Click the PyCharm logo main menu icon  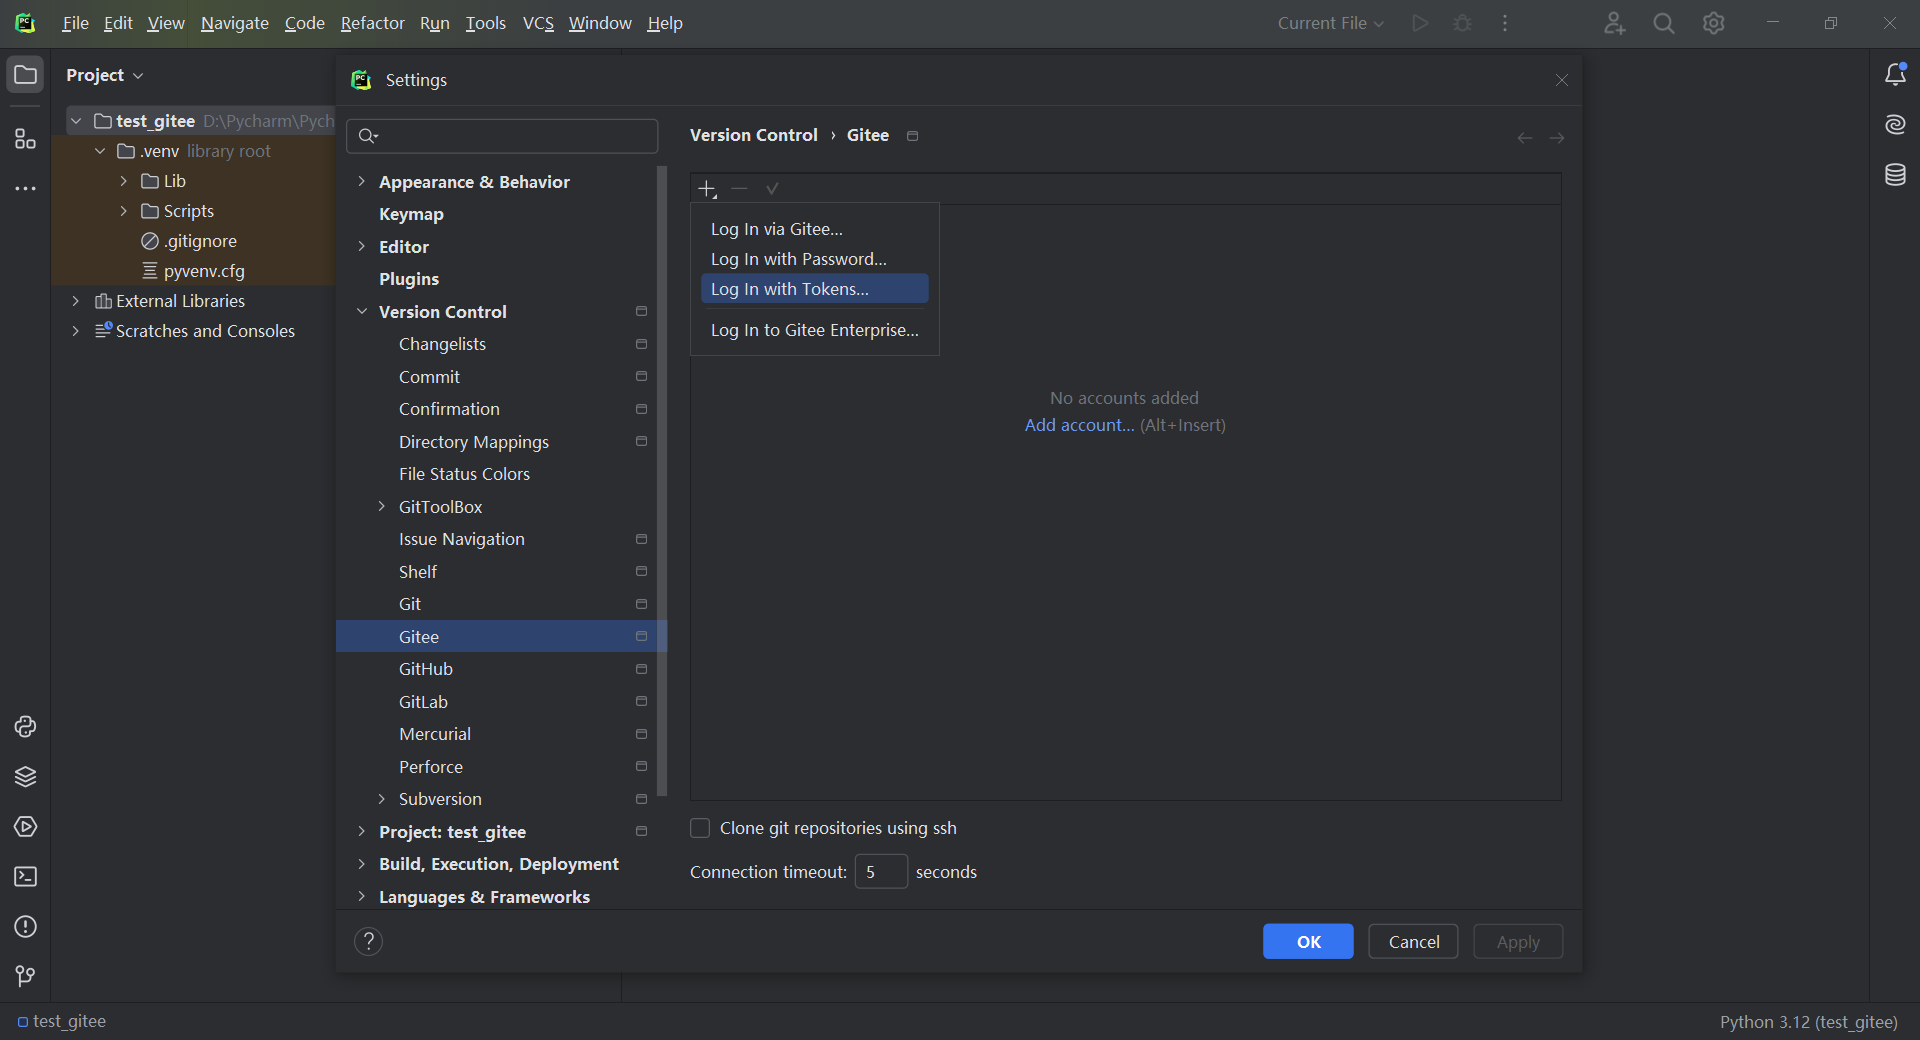coord(25,23)
